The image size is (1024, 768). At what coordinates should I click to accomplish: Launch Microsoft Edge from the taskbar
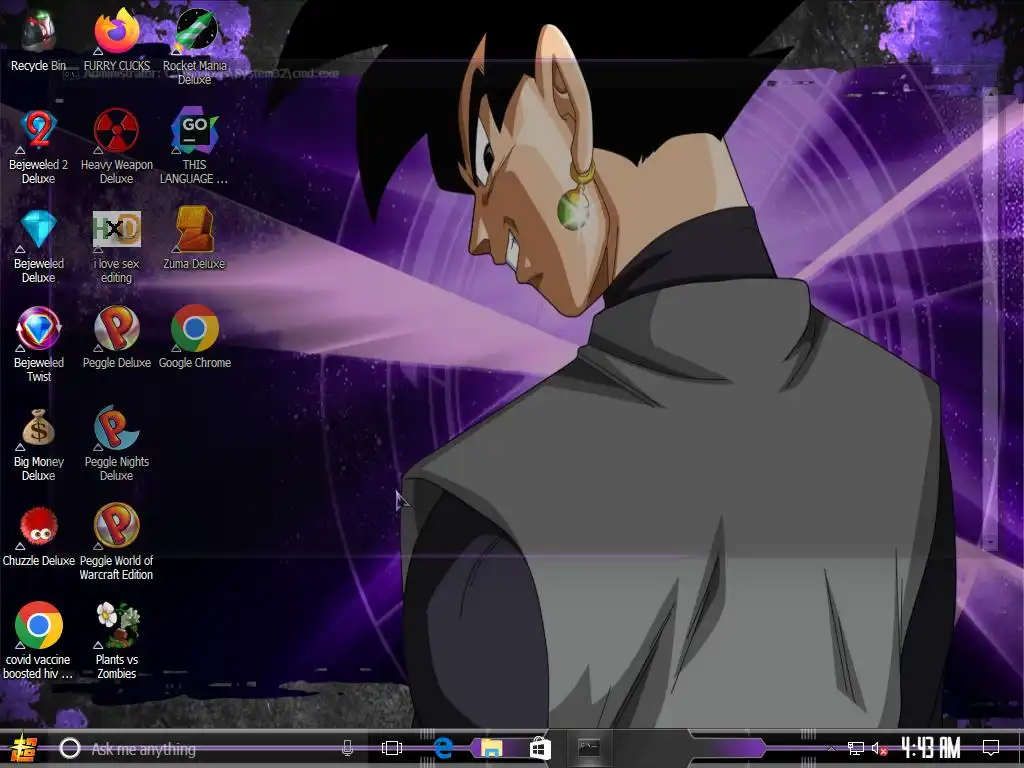pos(443,748)
